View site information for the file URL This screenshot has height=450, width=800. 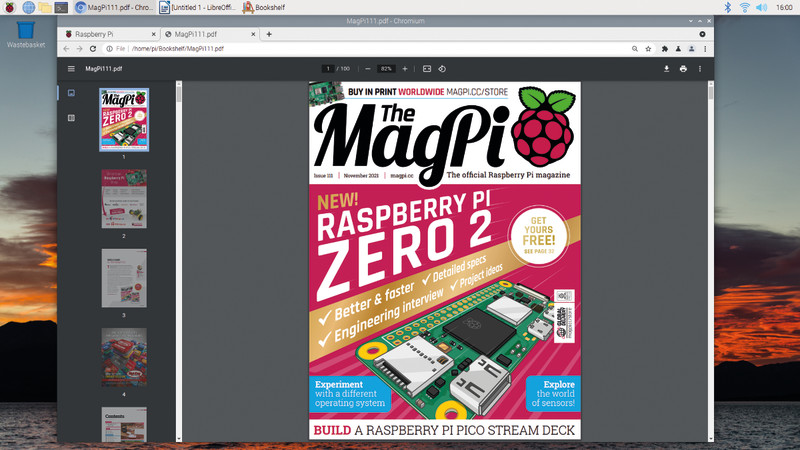click(109, 48)
